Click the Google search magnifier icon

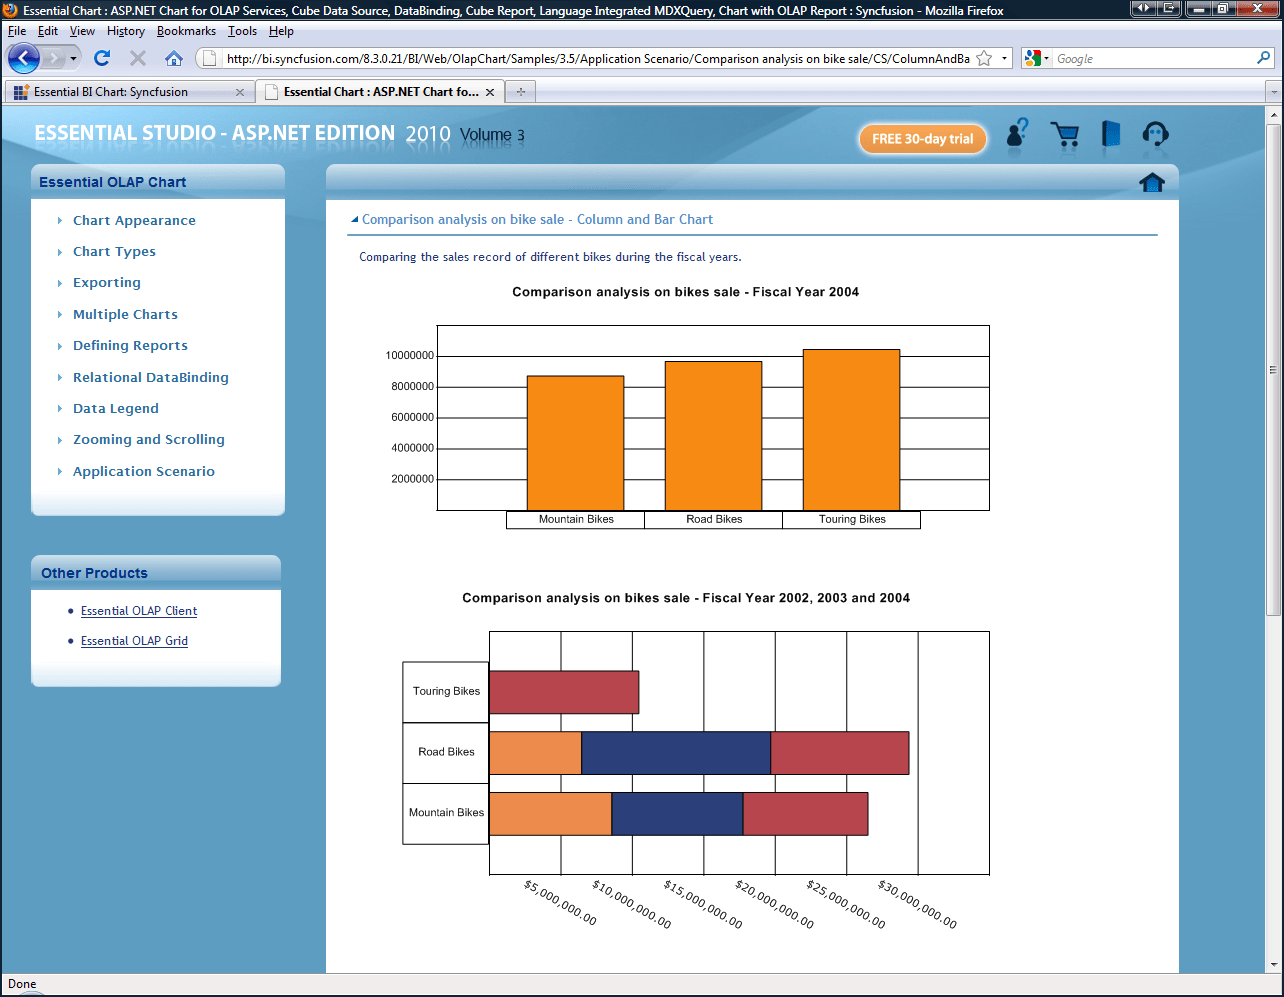click(x=1264, y=58)
